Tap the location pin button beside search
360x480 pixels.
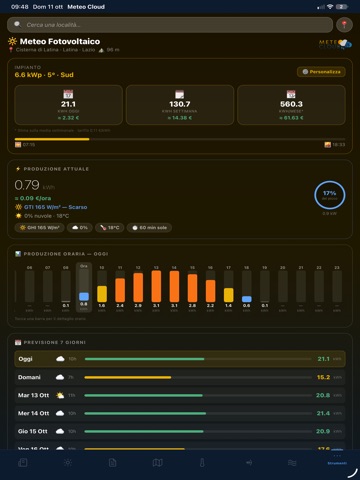click(x=344, y=25)
